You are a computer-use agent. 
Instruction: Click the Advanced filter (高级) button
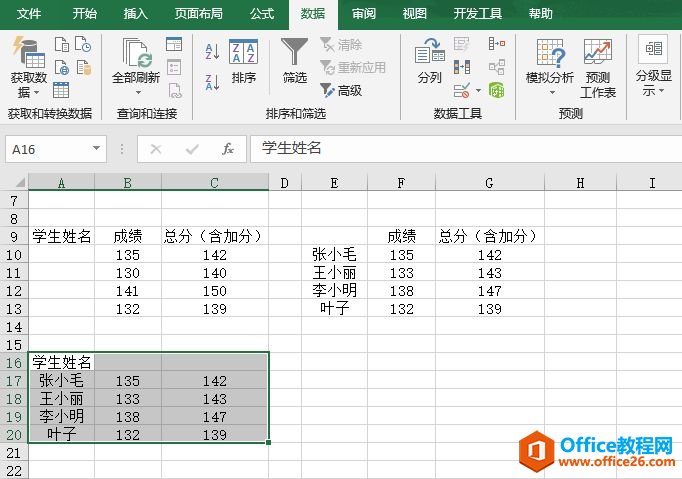tap(341, 90)
